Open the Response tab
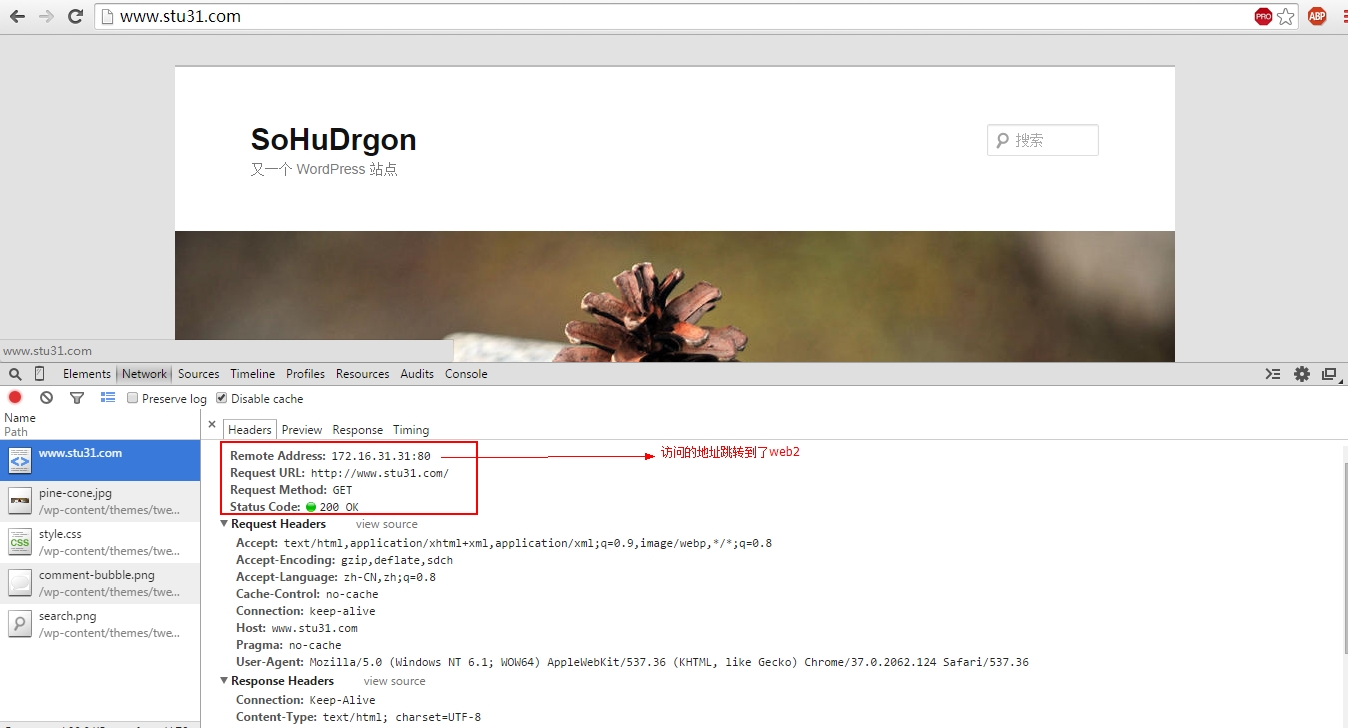This screenshot has width=1348, height=728. [x=358, y=430]
